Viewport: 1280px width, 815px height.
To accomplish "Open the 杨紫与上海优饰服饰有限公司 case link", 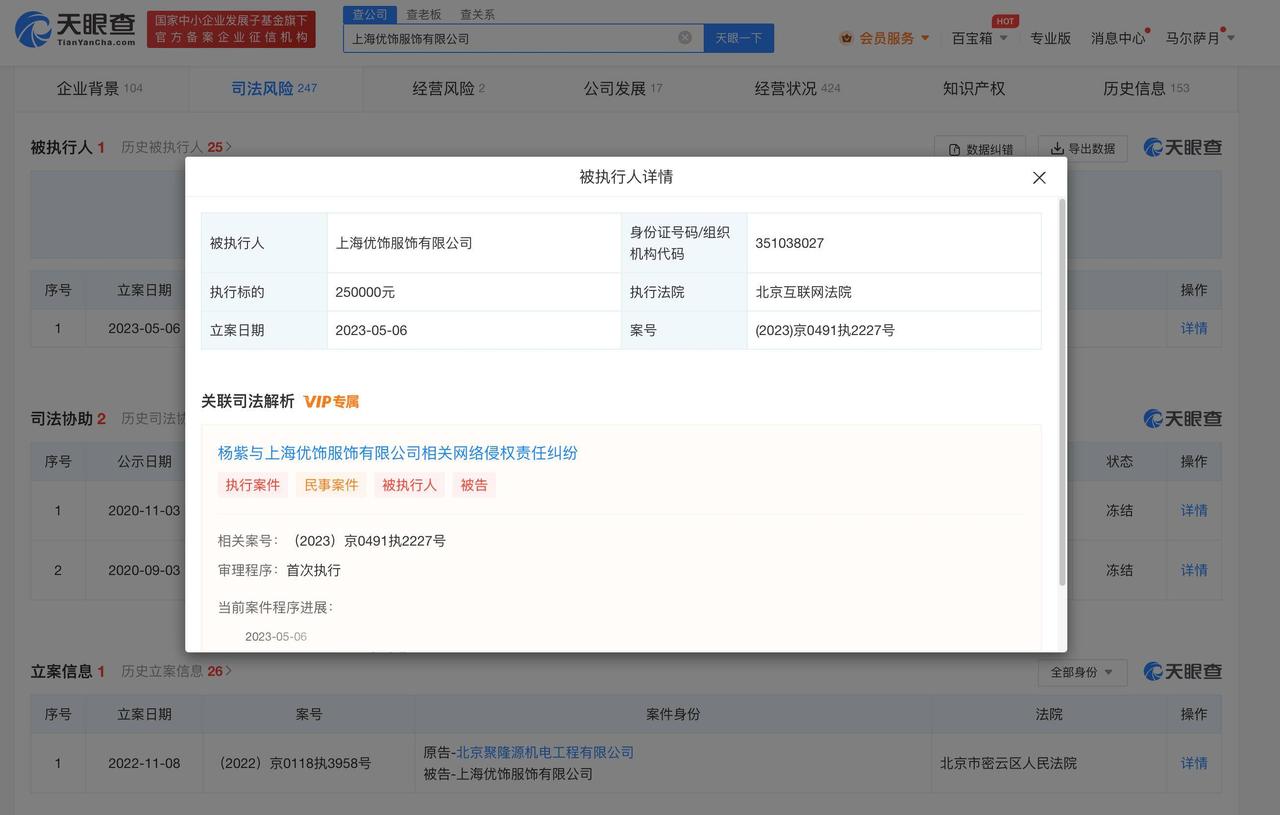I will tap(398, 453).
